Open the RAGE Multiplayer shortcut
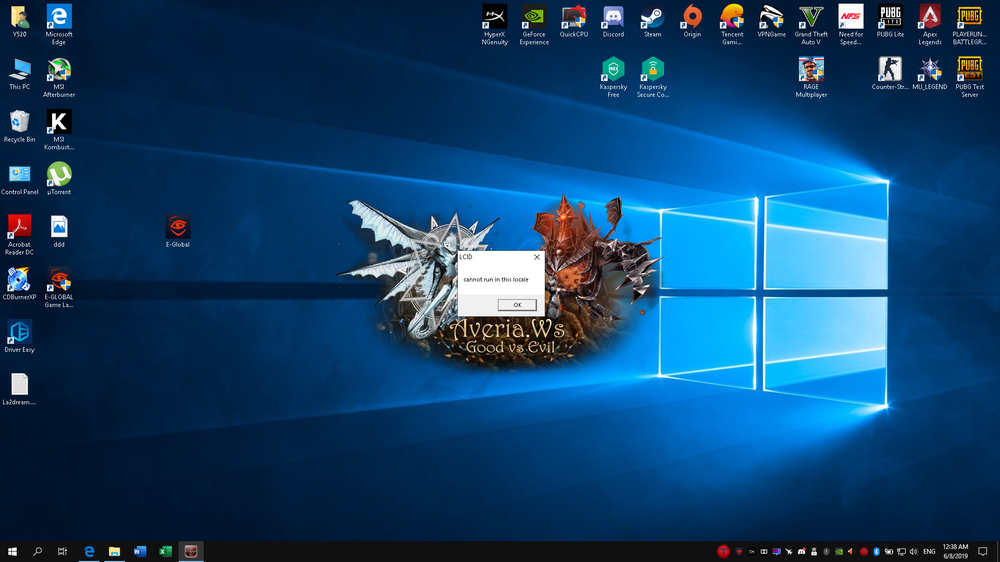Viewport: 1000px width, 562px height. pyautogui.click(x=811, y=70)
